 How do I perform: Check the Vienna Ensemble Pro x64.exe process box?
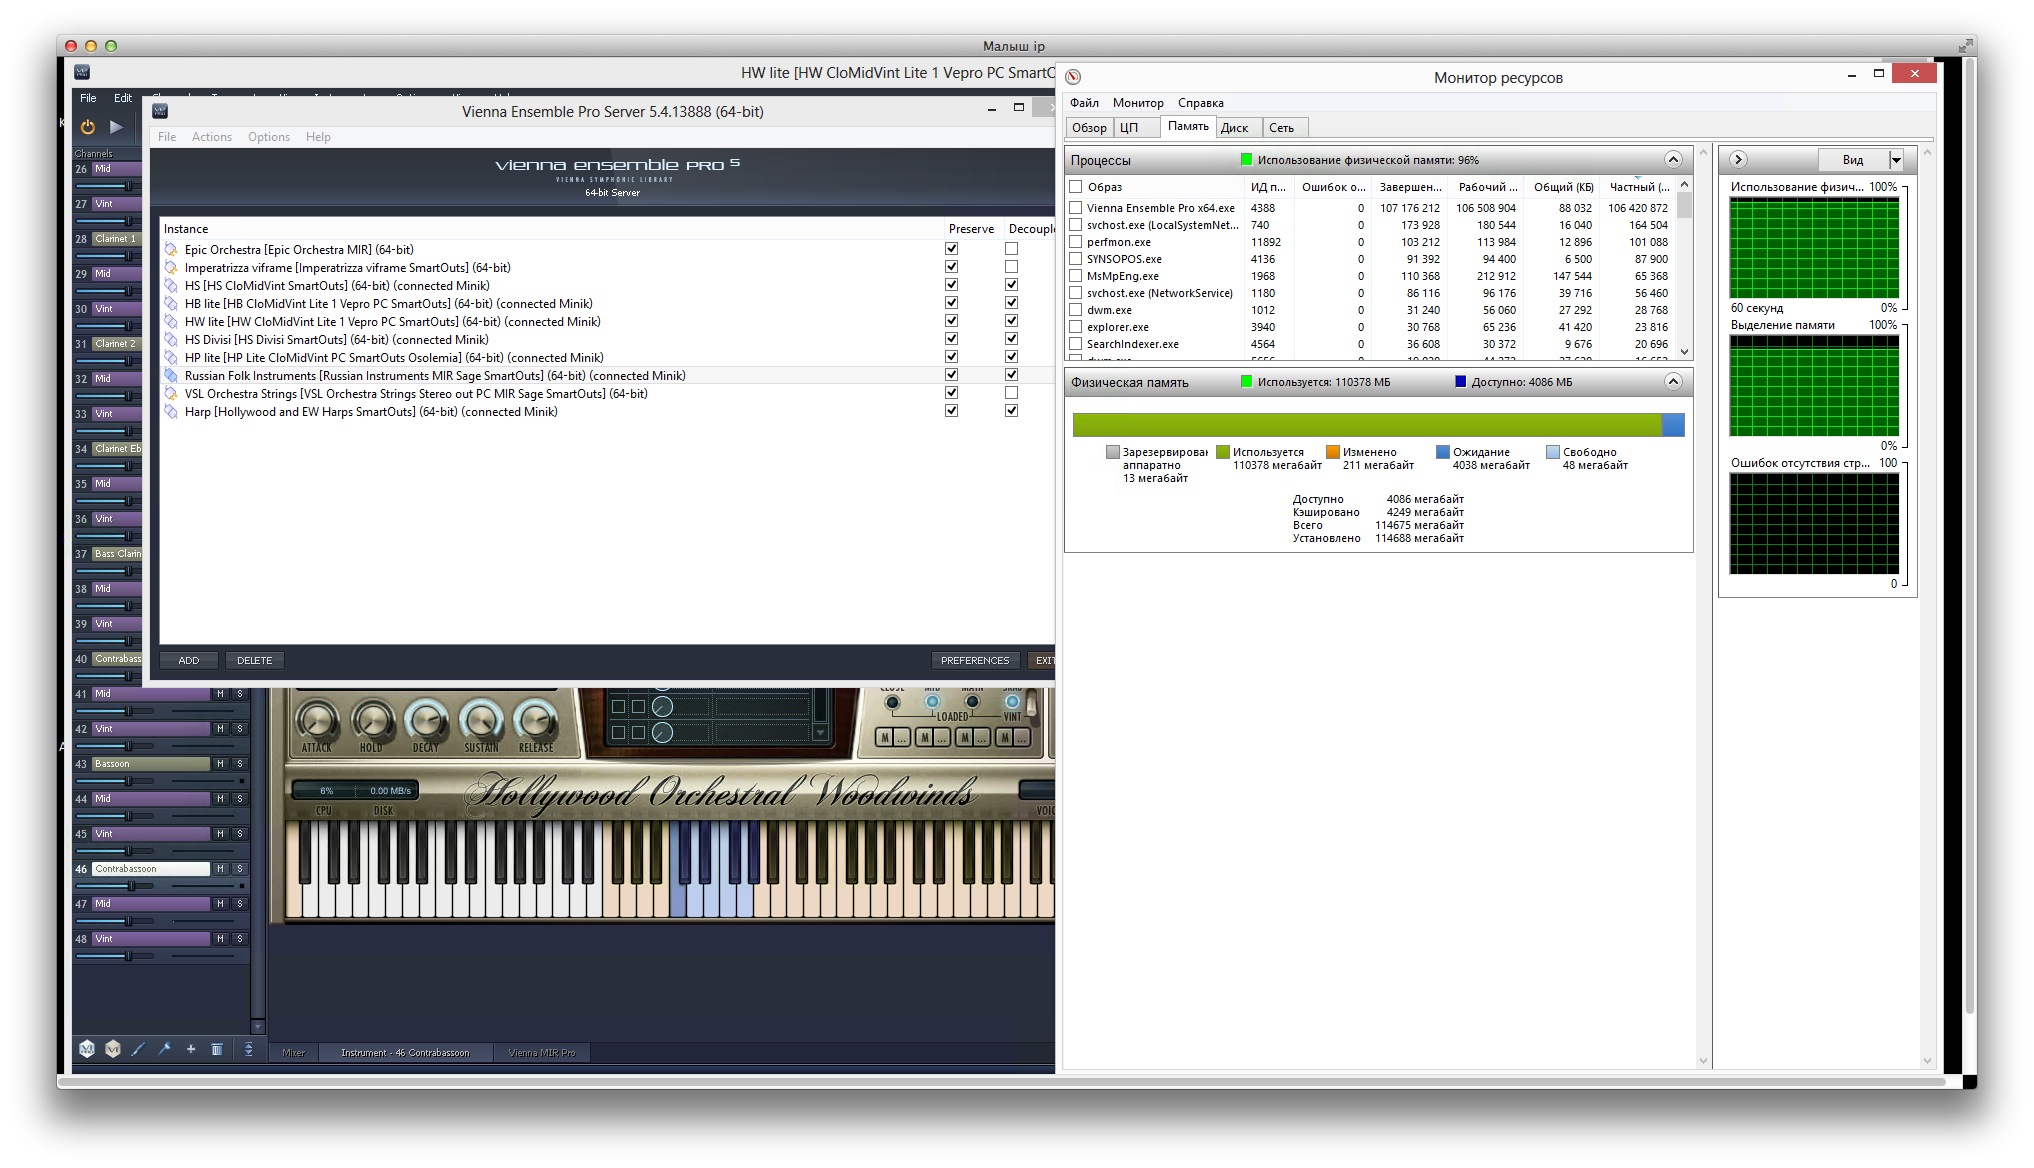point(1076,208)
